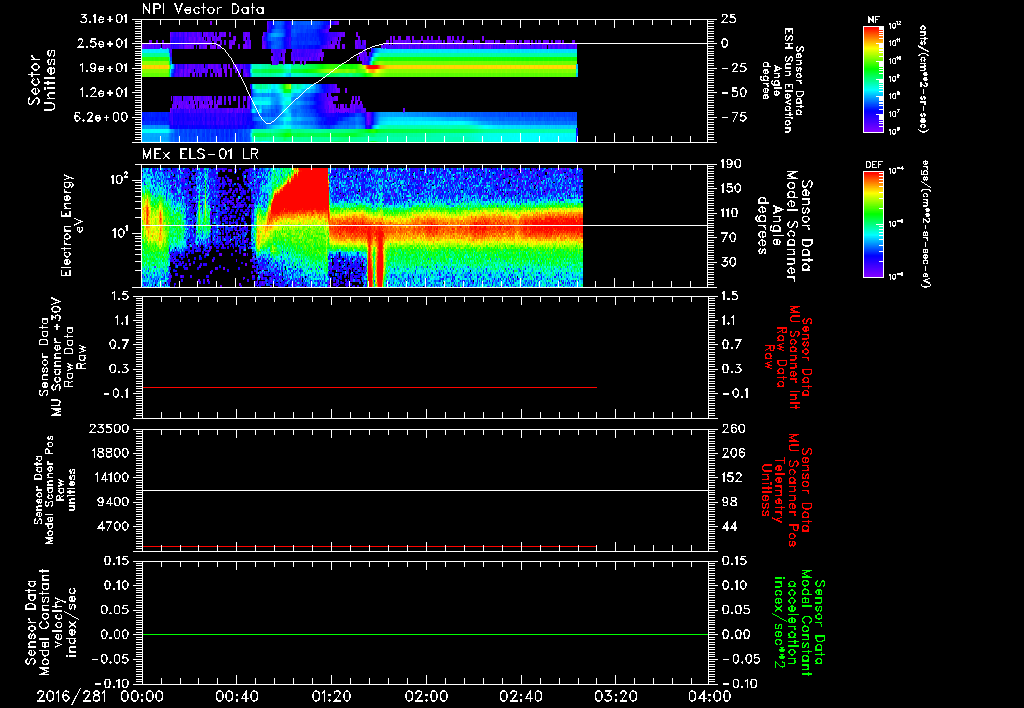Click the green zero line in the velocity panel
This screenshot has width=1024, height=708.
coord(425,634)
